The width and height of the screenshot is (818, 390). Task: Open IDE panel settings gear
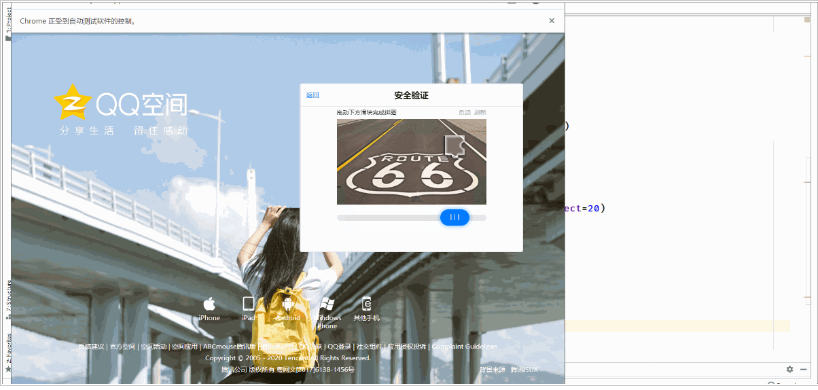789,369
